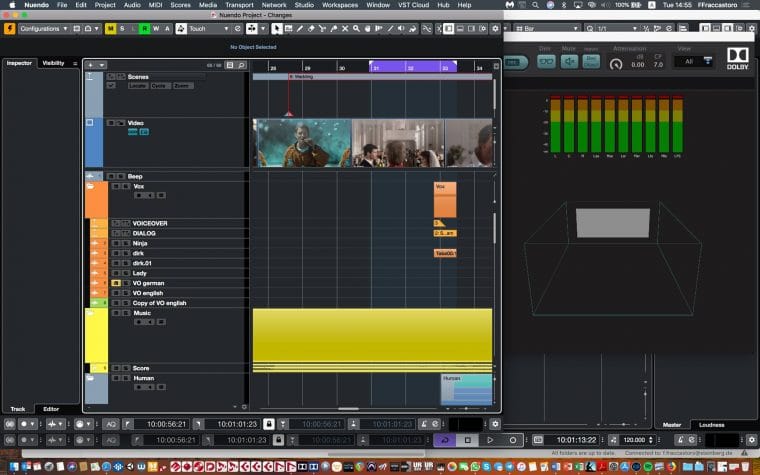Toggle the green Read automation (R) button
760x475 pixels.
(144, 29)
